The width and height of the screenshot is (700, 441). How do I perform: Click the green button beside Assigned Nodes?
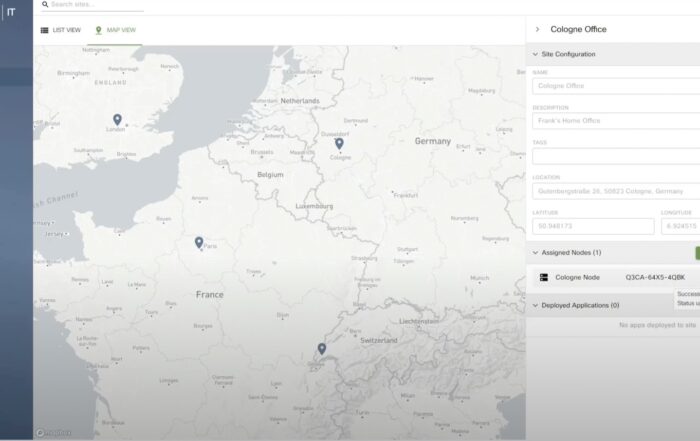[698, 253]
